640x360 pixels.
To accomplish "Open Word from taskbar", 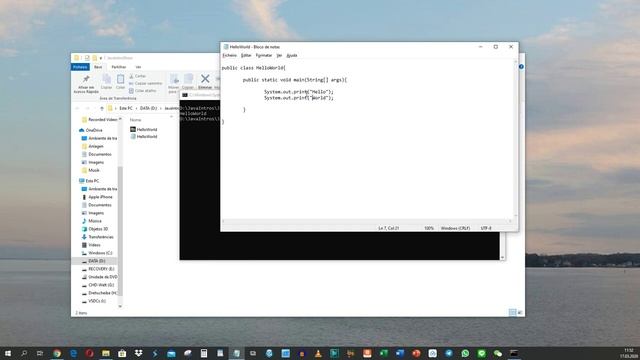I will 400,353.
